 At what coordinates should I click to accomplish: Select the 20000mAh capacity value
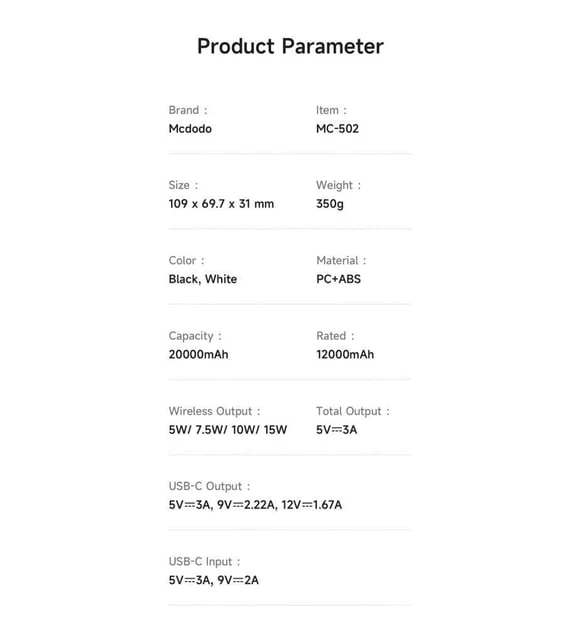pyautogui.click(x=198, y=354)
